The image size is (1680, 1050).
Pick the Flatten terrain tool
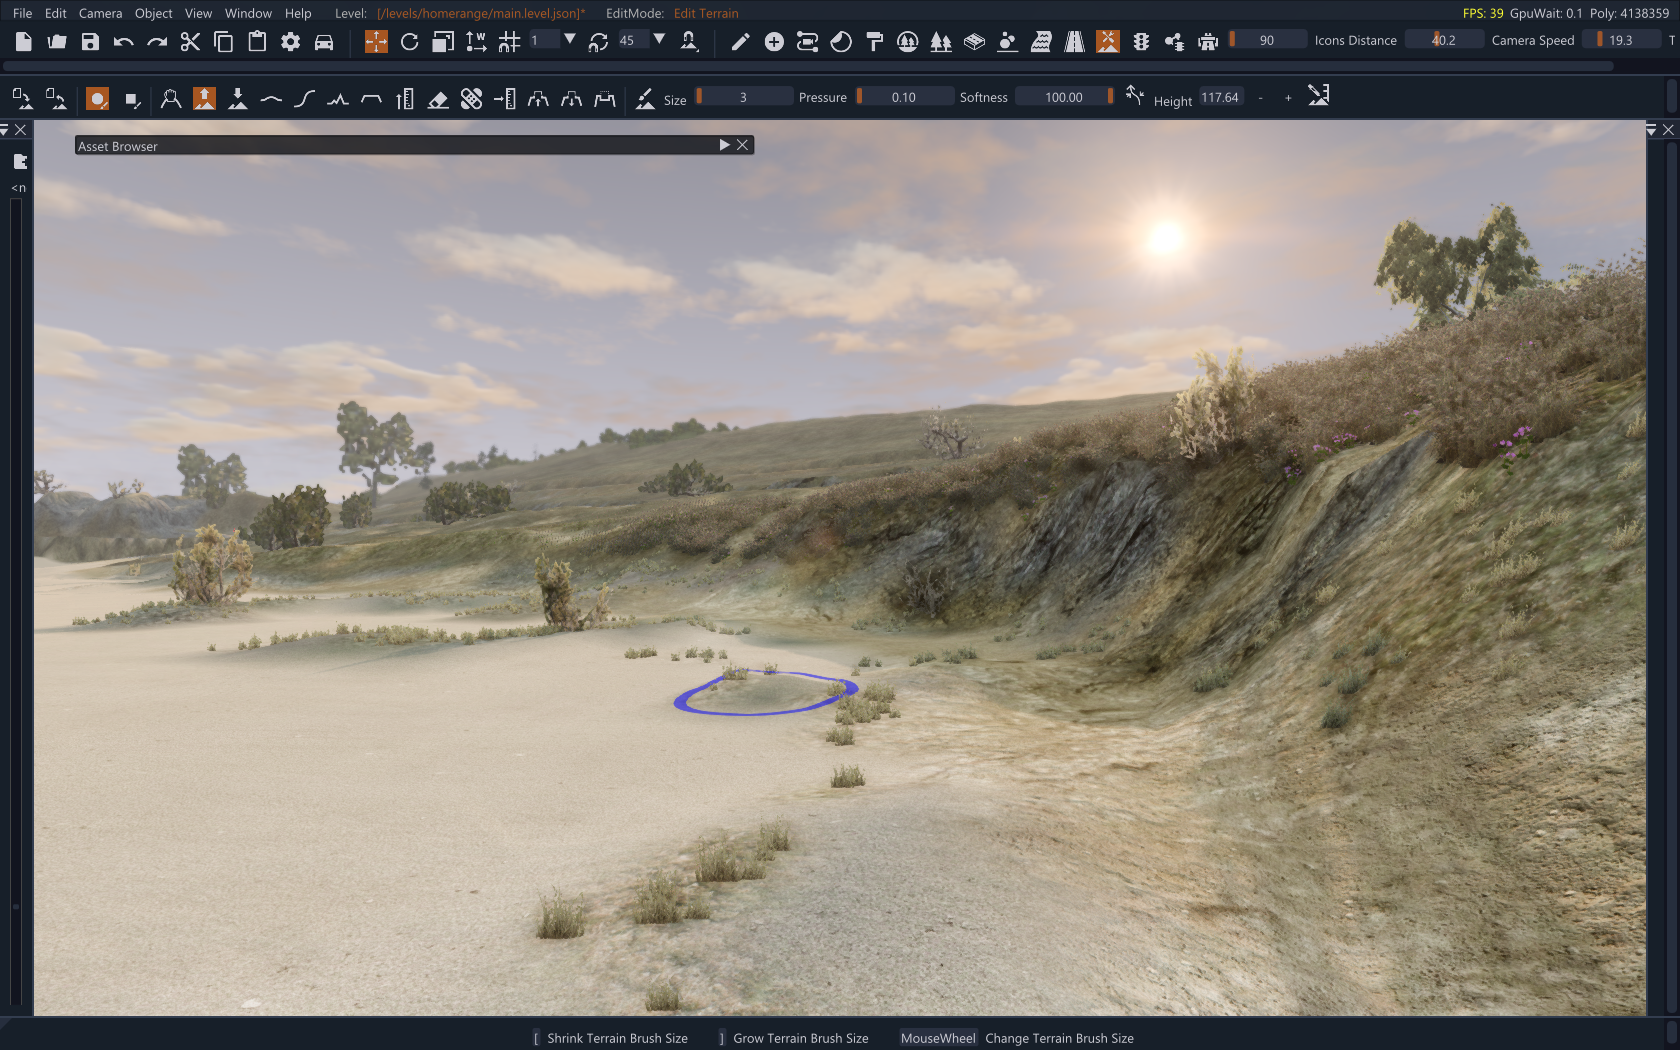371,98
